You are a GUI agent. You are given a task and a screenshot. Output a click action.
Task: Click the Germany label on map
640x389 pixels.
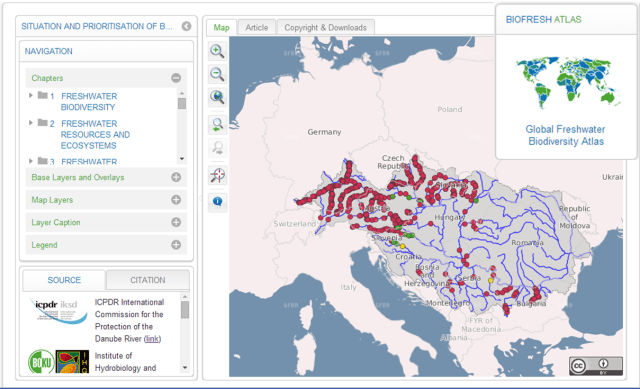pyautogui.click(x=324, y=132)
